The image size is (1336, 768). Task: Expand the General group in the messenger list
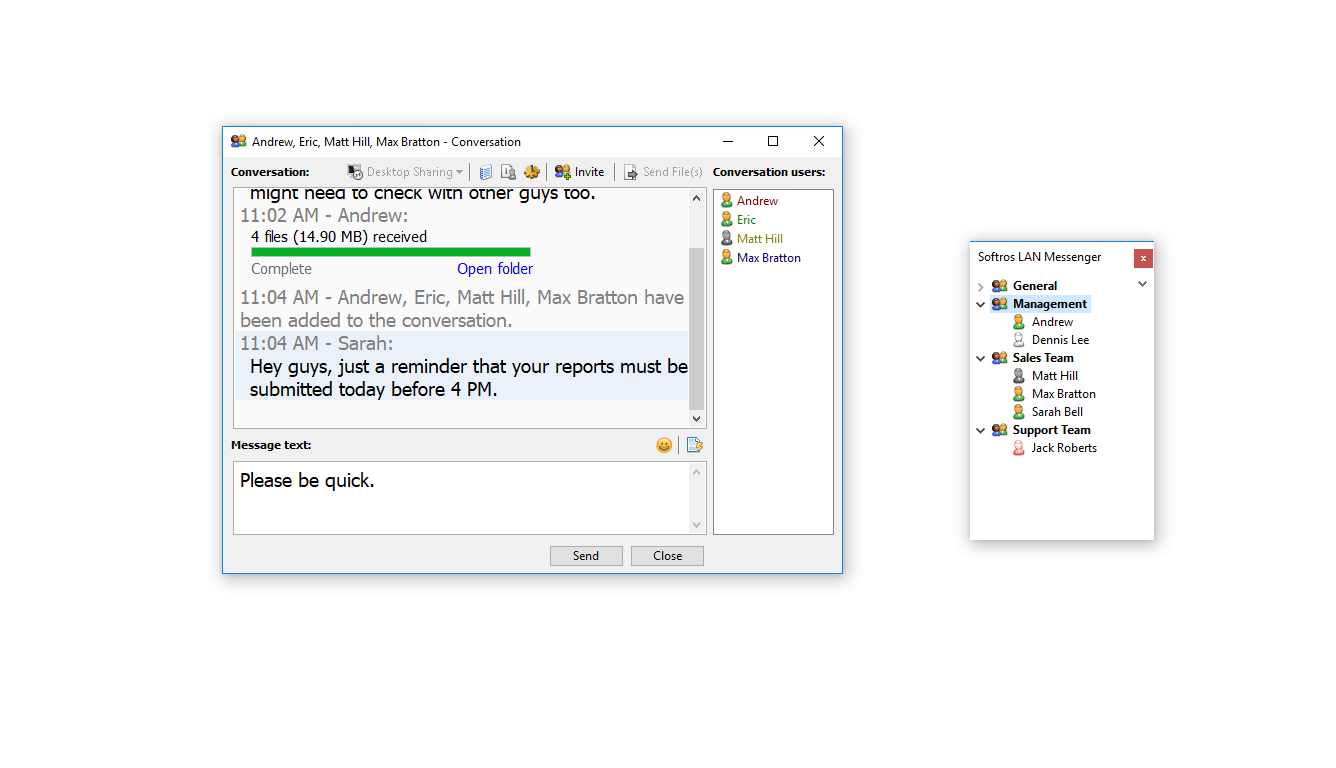coord(980,285)
